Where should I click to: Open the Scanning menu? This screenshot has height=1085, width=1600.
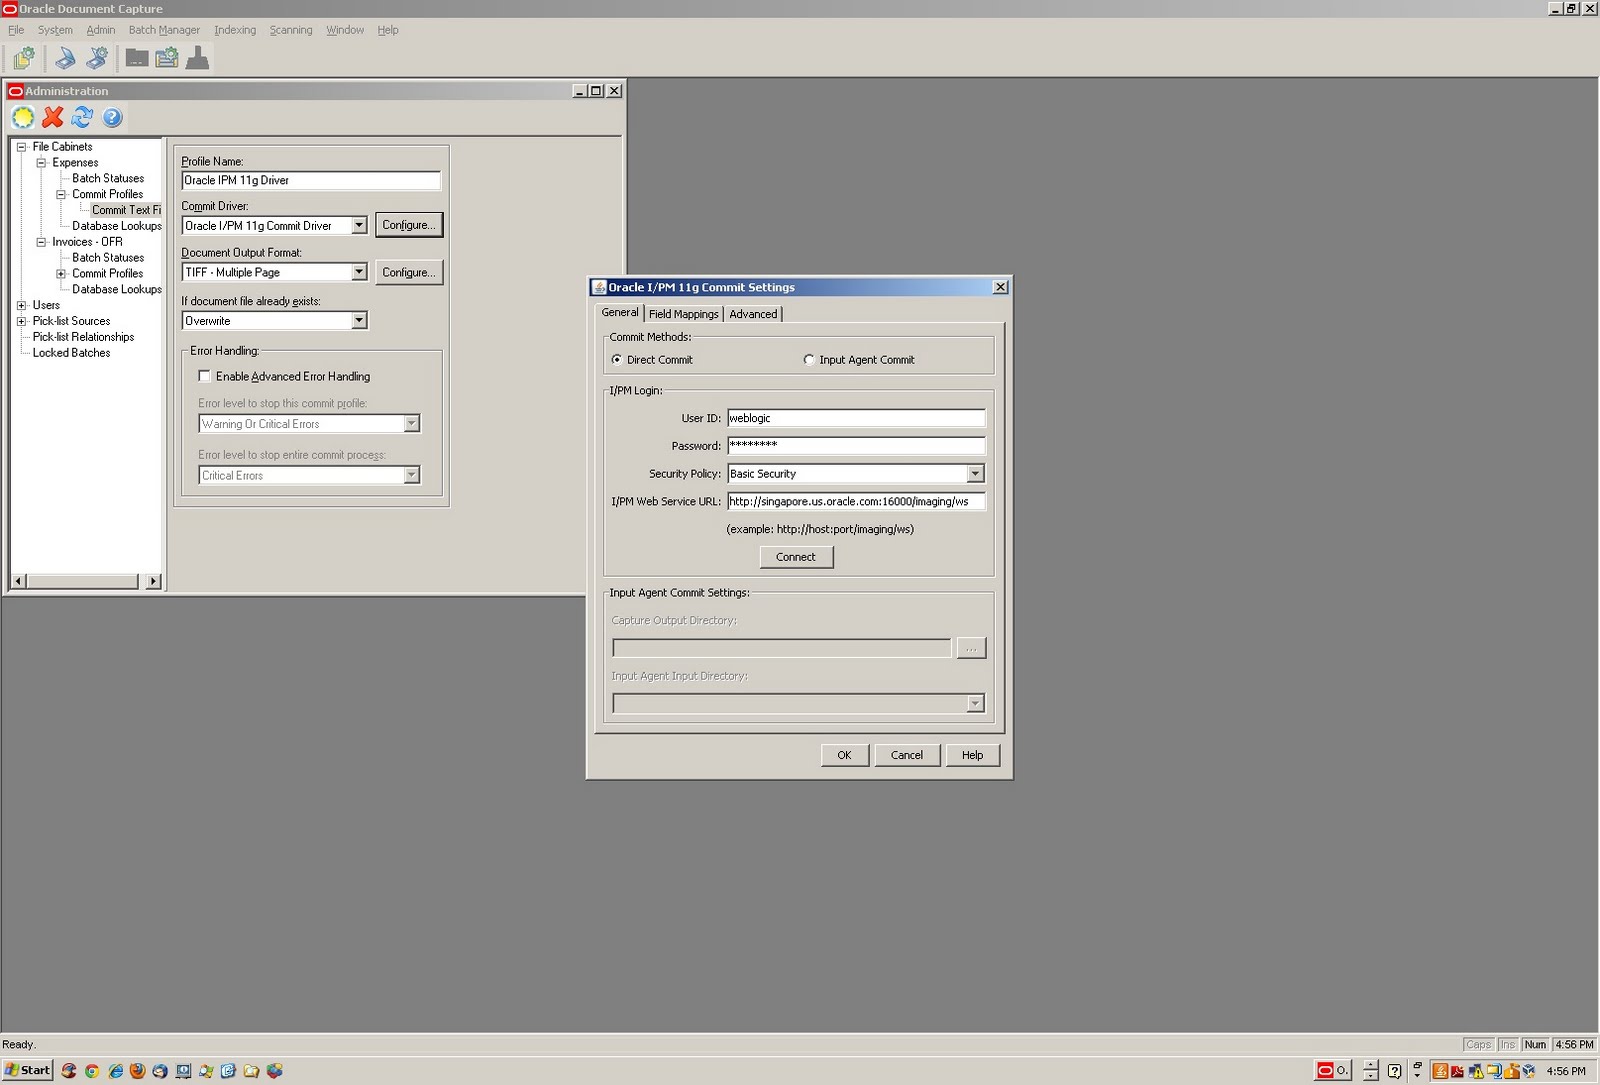pyautogui.click(x=290, y=30)
